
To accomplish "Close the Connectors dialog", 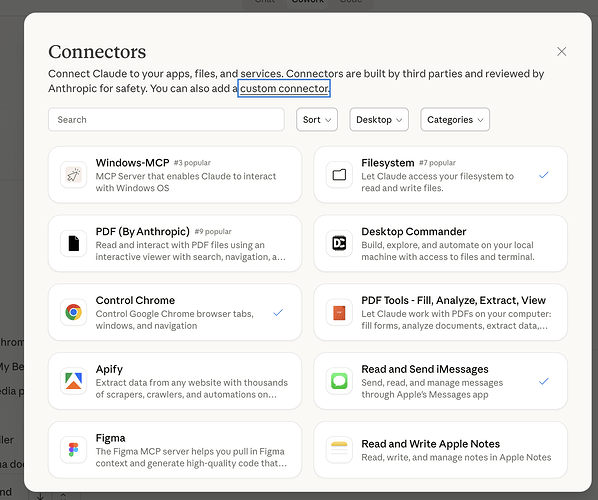I will click(x=561, y=51).
